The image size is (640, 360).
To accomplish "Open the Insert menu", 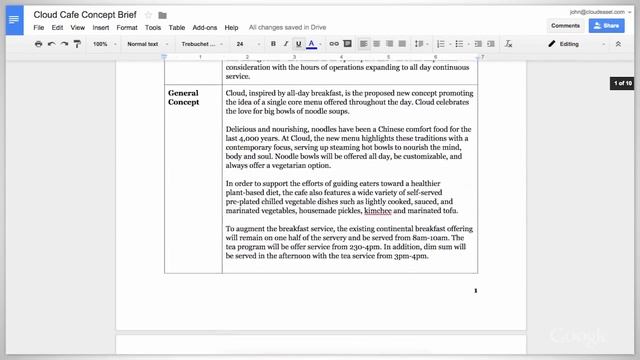I will 100,27.
